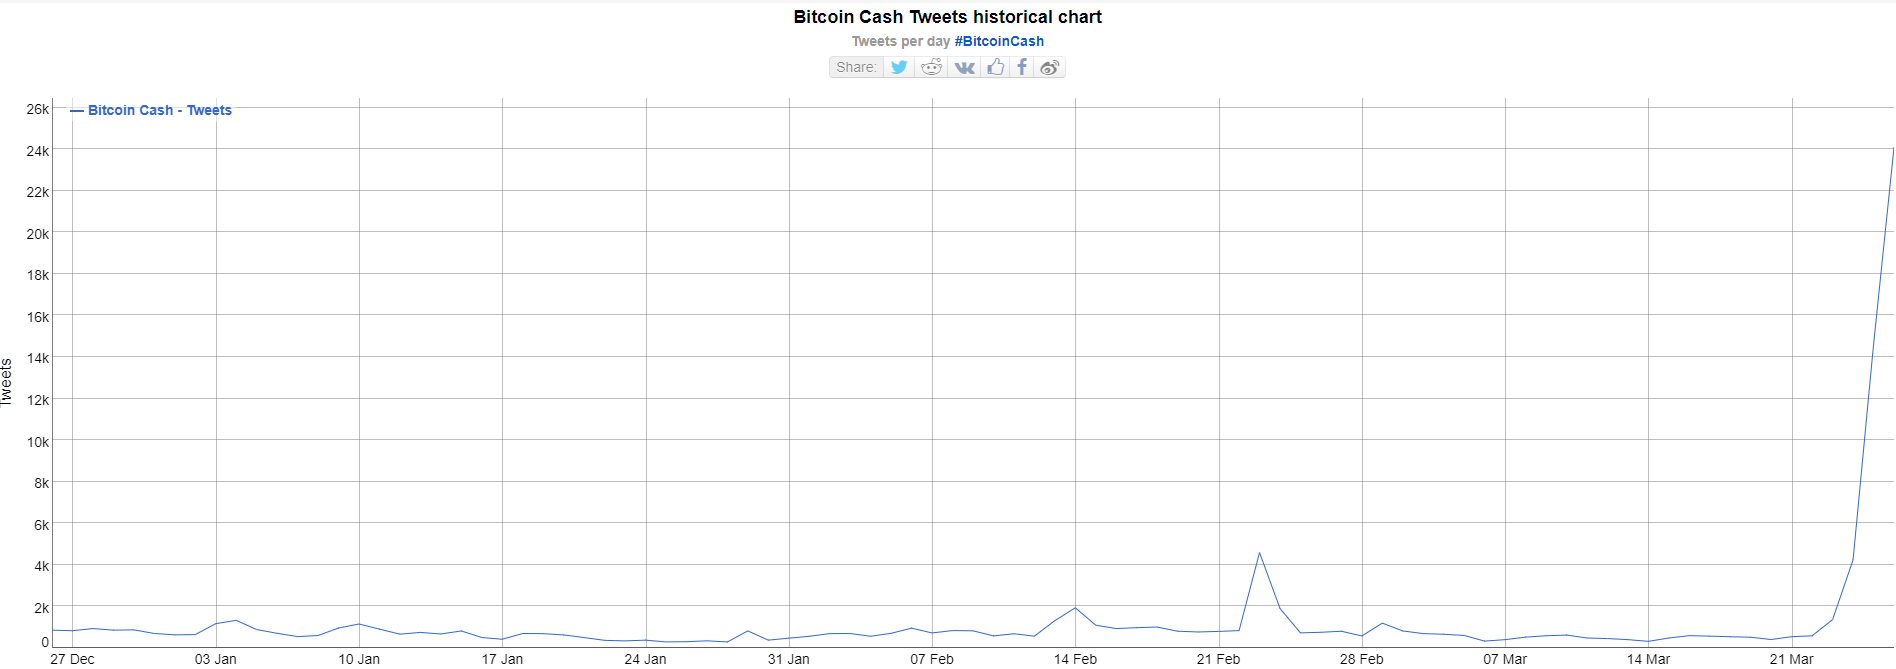Click the 21 Feb date axis label
Screen dimensions: 1896x669
tap(1218, 659)
